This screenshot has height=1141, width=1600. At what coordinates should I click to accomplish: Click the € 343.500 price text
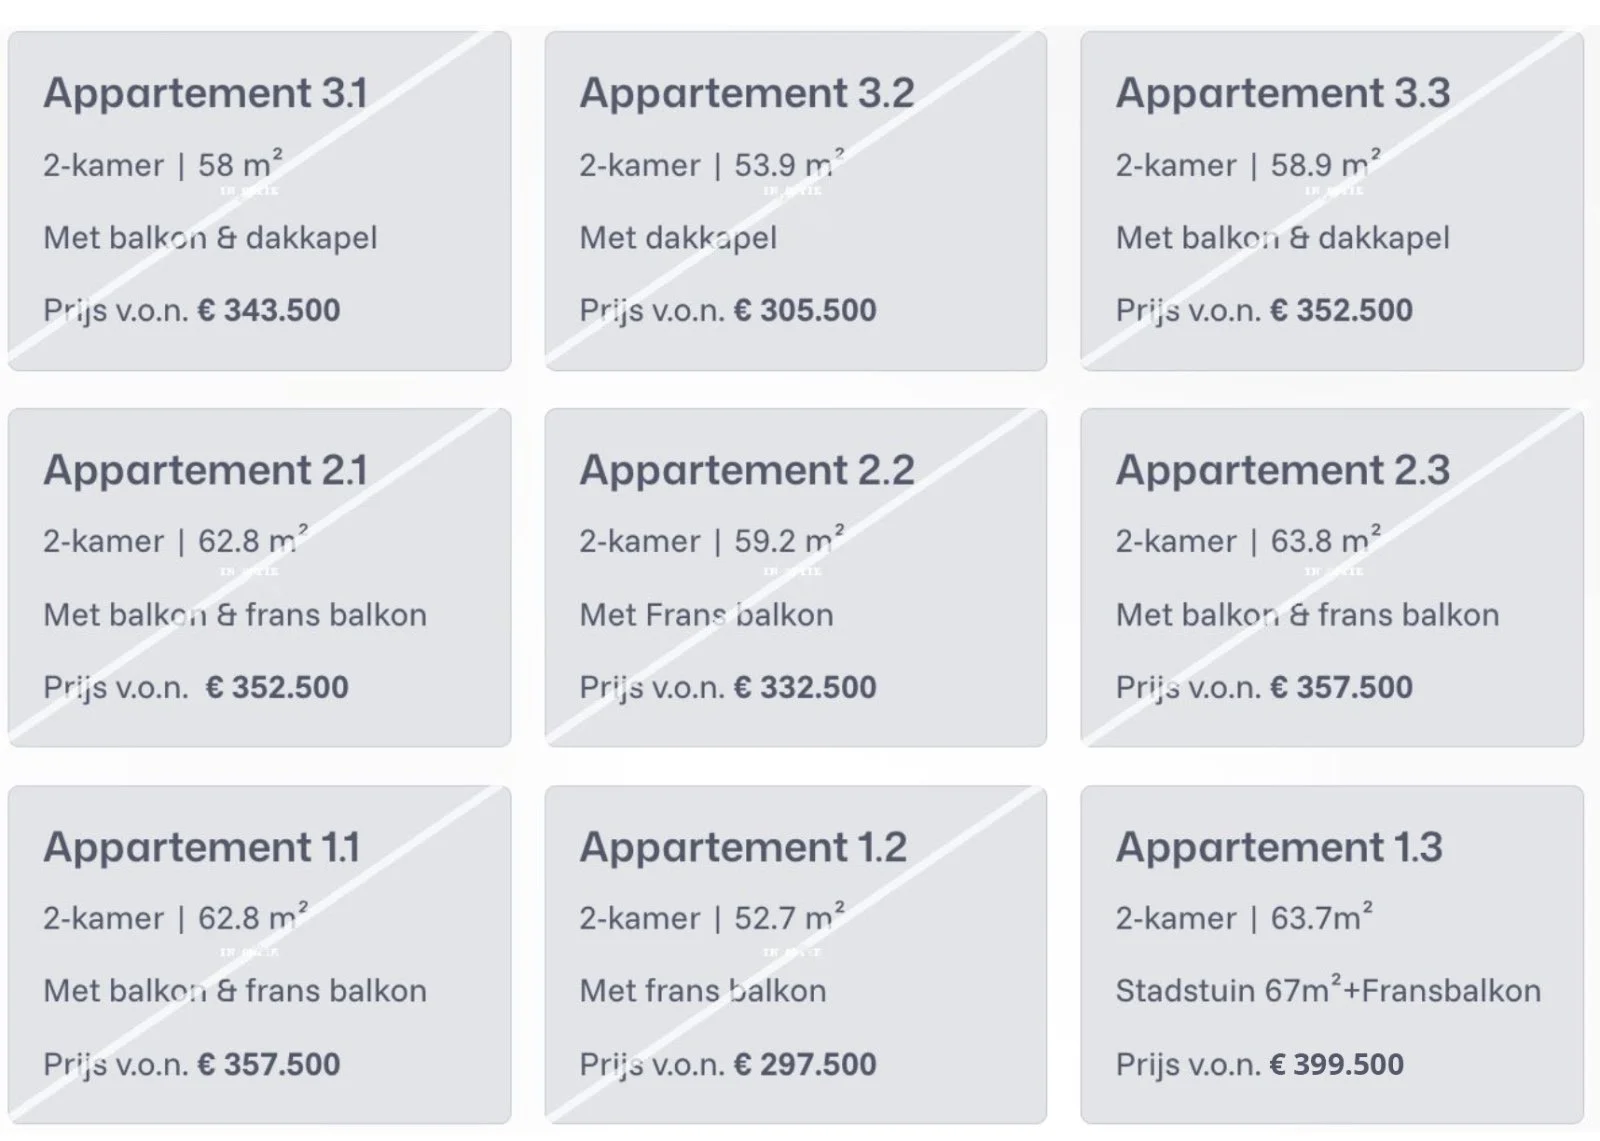pyautogui.click(x=269, y=310)
